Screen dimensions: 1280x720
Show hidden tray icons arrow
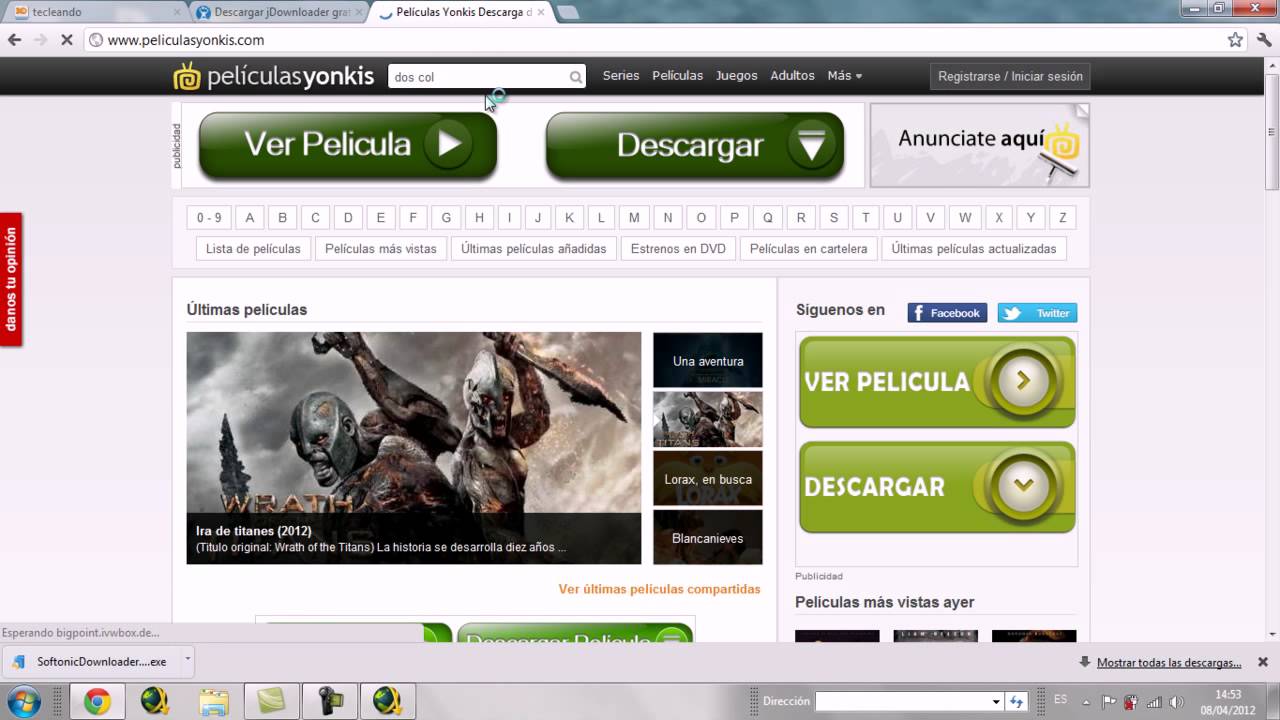pyautogui.click(x=1088, y=701)
